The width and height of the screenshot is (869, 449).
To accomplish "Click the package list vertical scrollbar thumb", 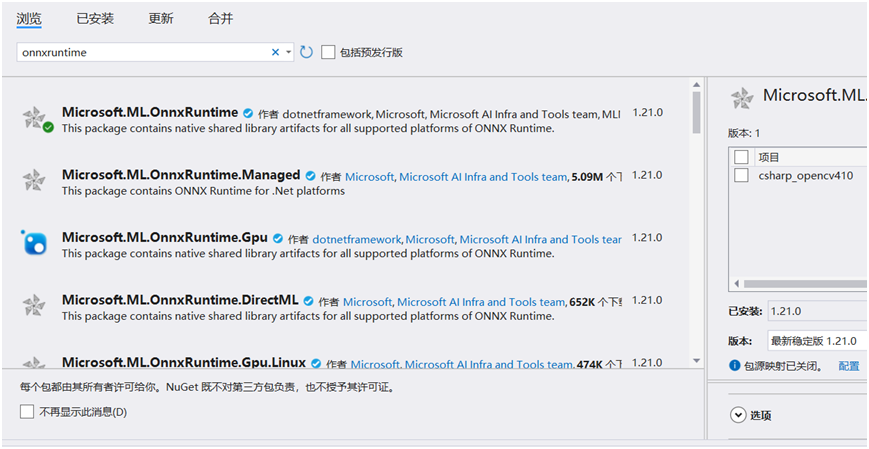I will point(697,113).
